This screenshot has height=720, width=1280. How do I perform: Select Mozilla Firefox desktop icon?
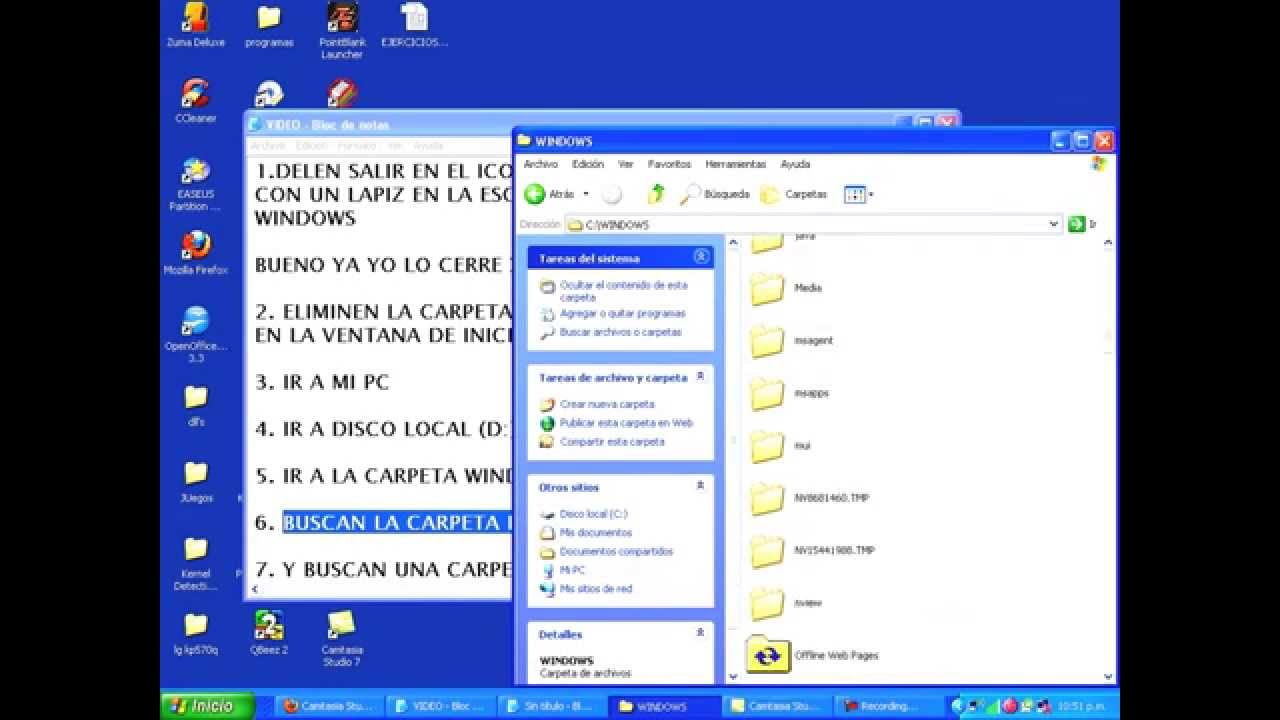(x=196, y=253)
